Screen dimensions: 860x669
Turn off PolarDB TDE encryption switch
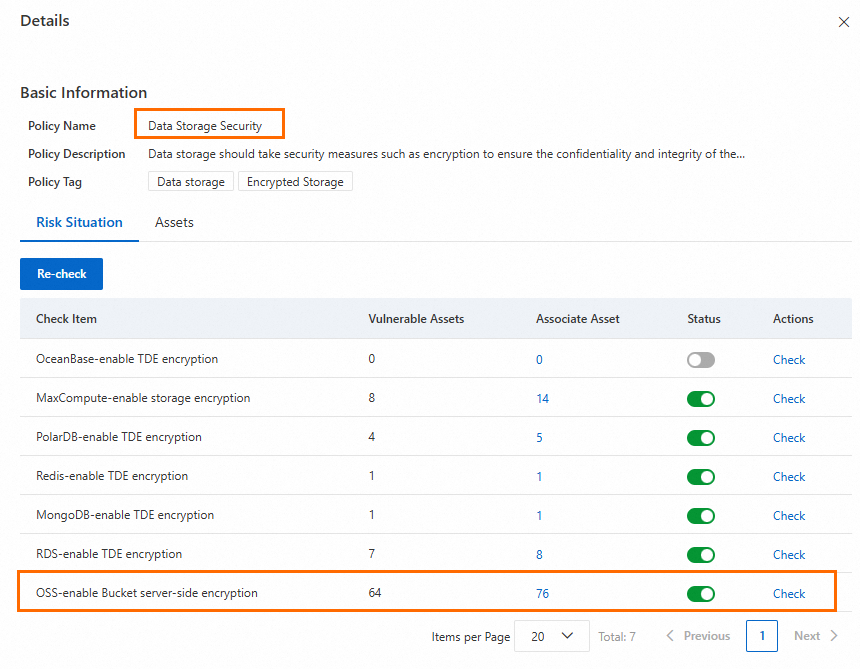click(701, 438)
